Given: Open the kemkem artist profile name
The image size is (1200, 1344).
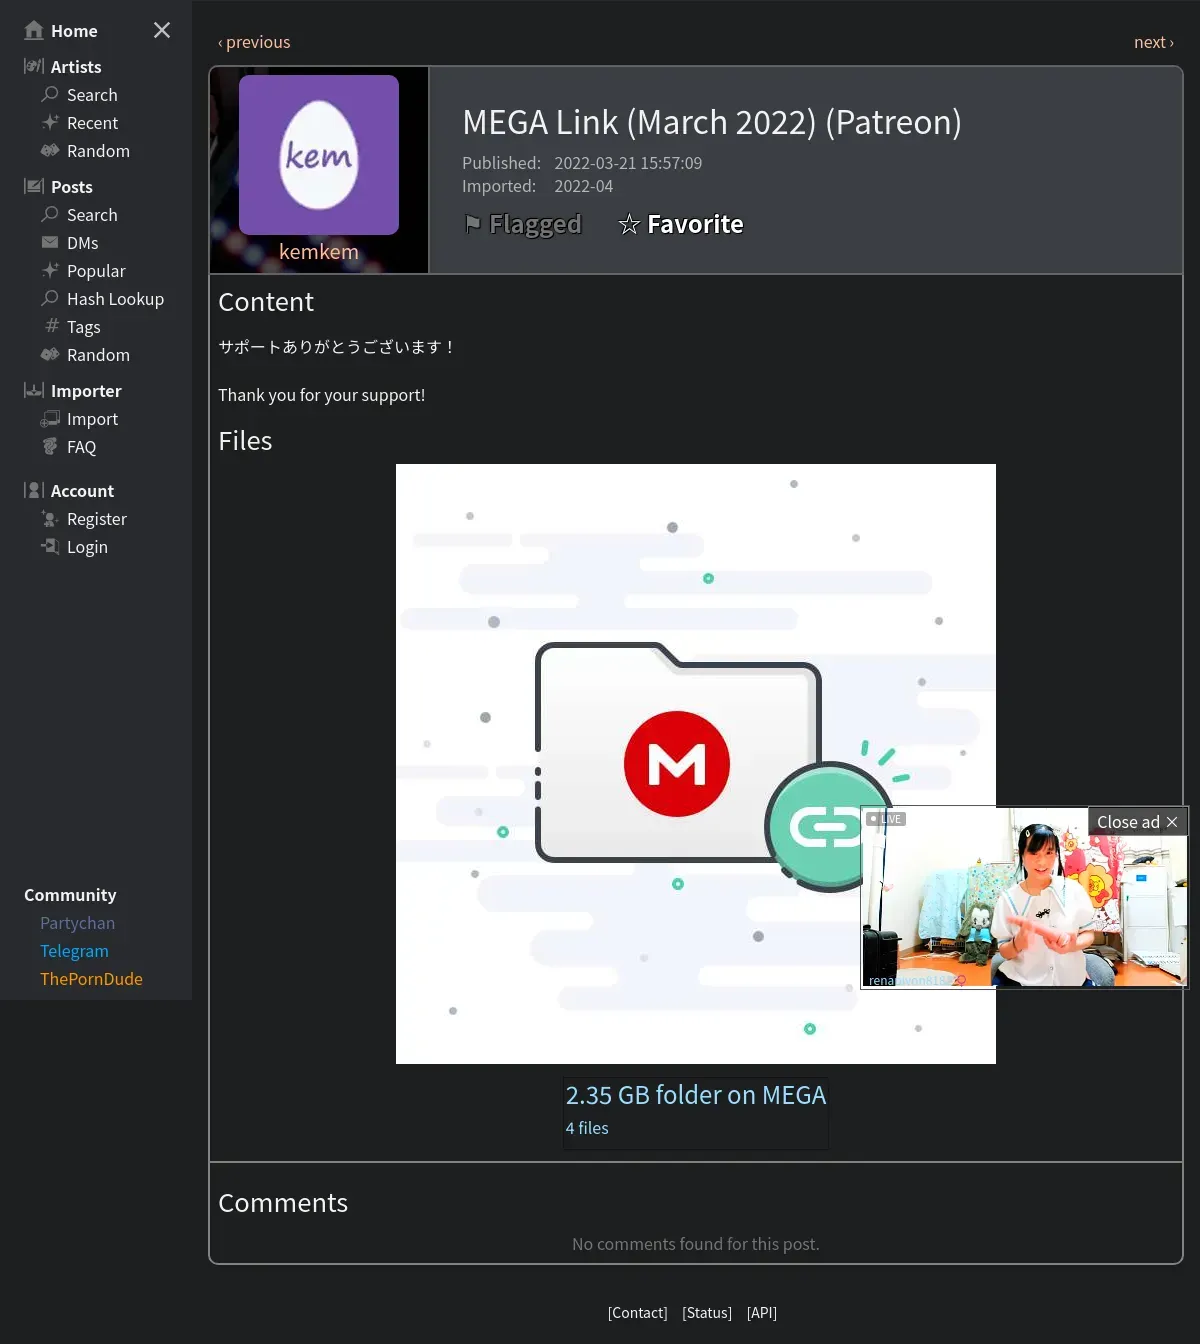Looking at the screenshot, I should point(319,252).
